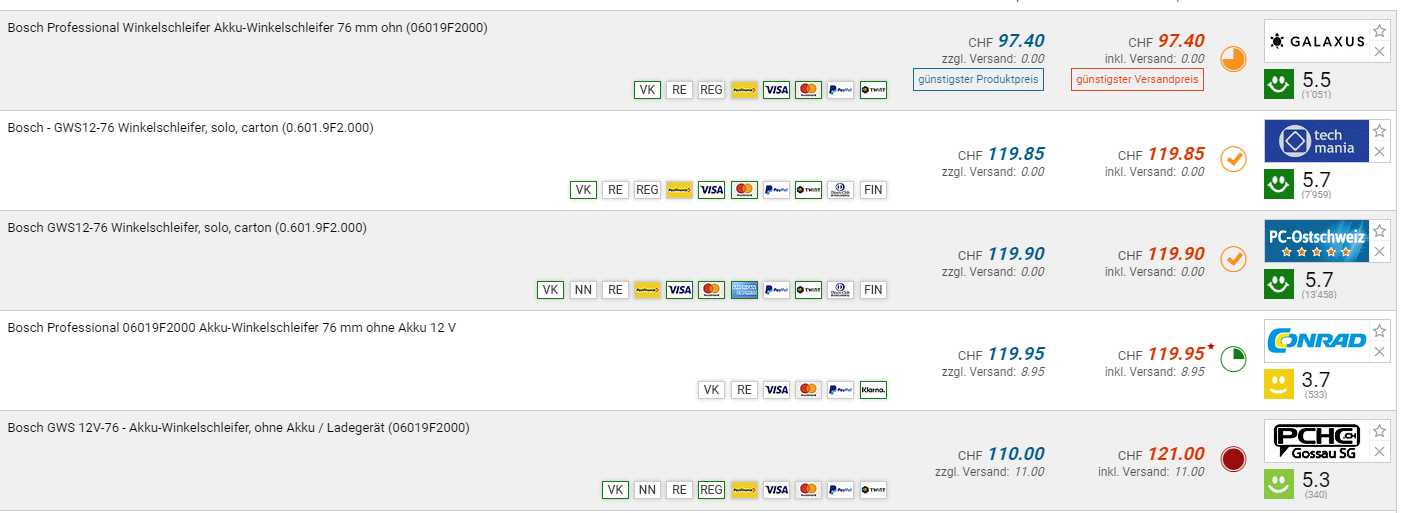Click the green smiley rating for Galaxus
Image resolution: width=1403 pixels, height=513 pixels.
(1278, 84)
